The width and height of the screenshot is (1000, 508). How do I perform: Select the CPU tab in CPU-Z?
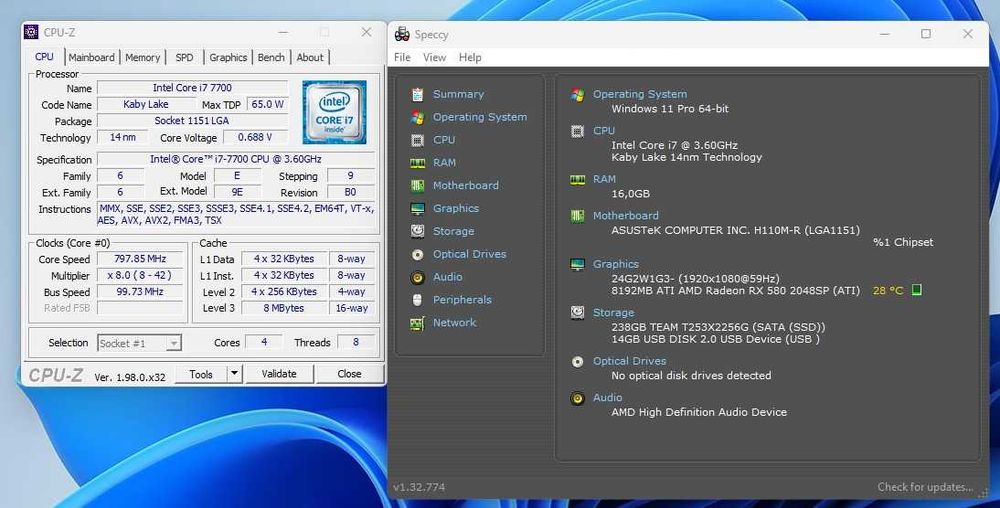45,57
